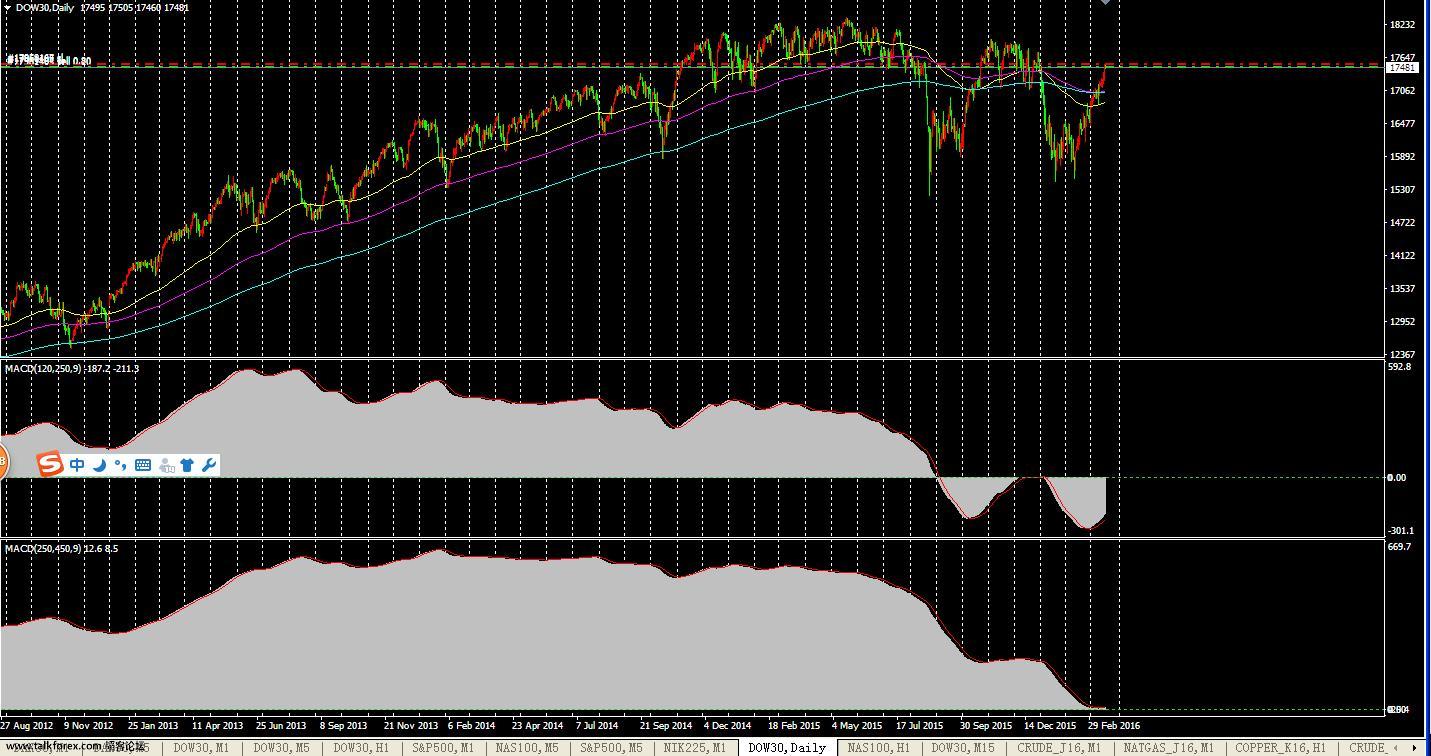Click the 14 Dec 2015 date label
This screenshot has height=756, width=1431.
1050,726
